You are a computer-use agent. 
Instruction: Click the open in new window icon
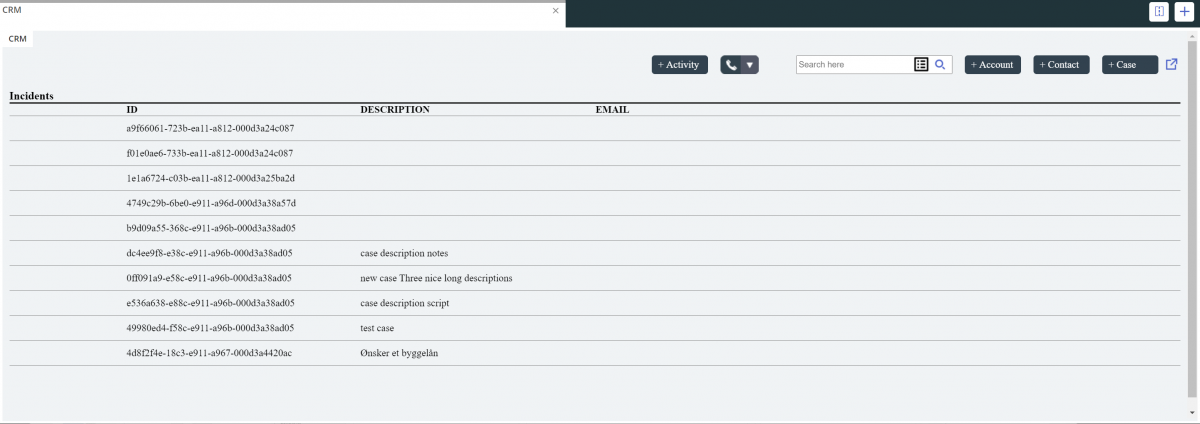1172,65
